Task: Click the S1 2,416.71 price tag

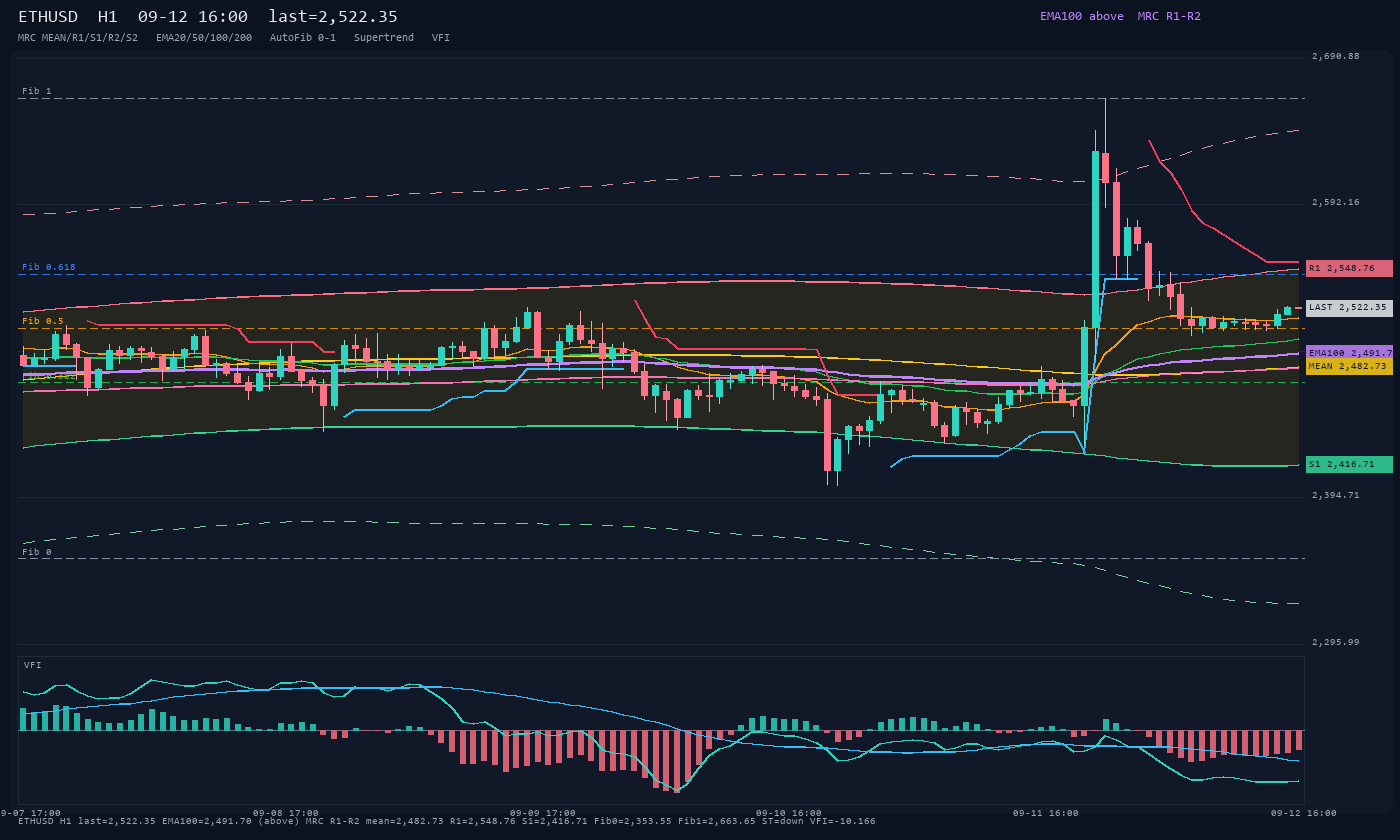Action: (x=1349, y=464)
